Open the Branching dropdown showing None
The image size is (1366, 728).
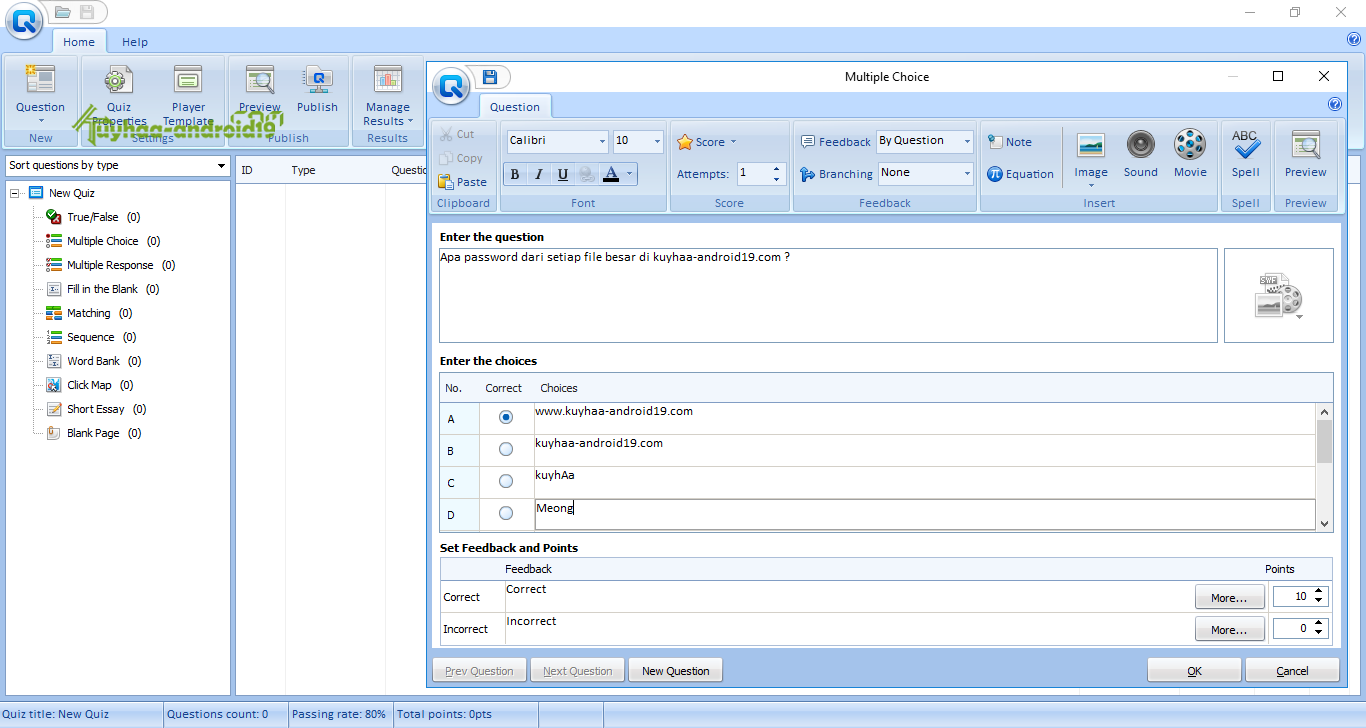coord(967,174)
